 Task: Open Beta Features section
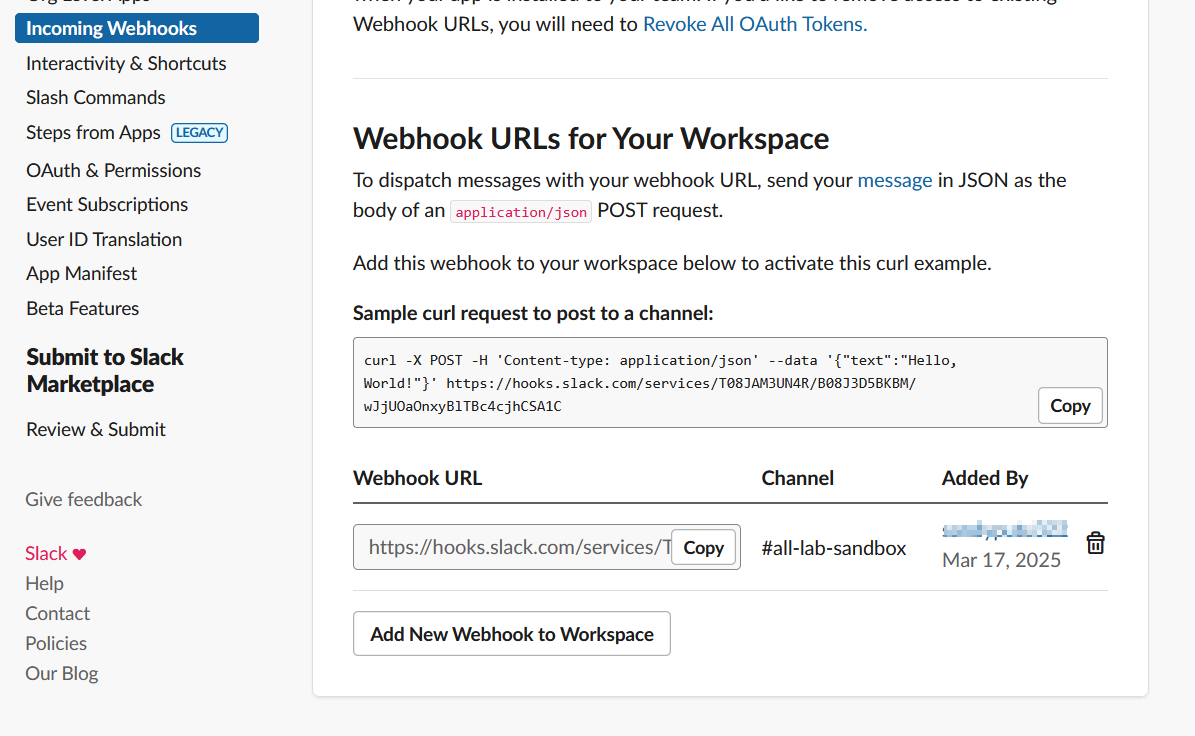(82, 308)
